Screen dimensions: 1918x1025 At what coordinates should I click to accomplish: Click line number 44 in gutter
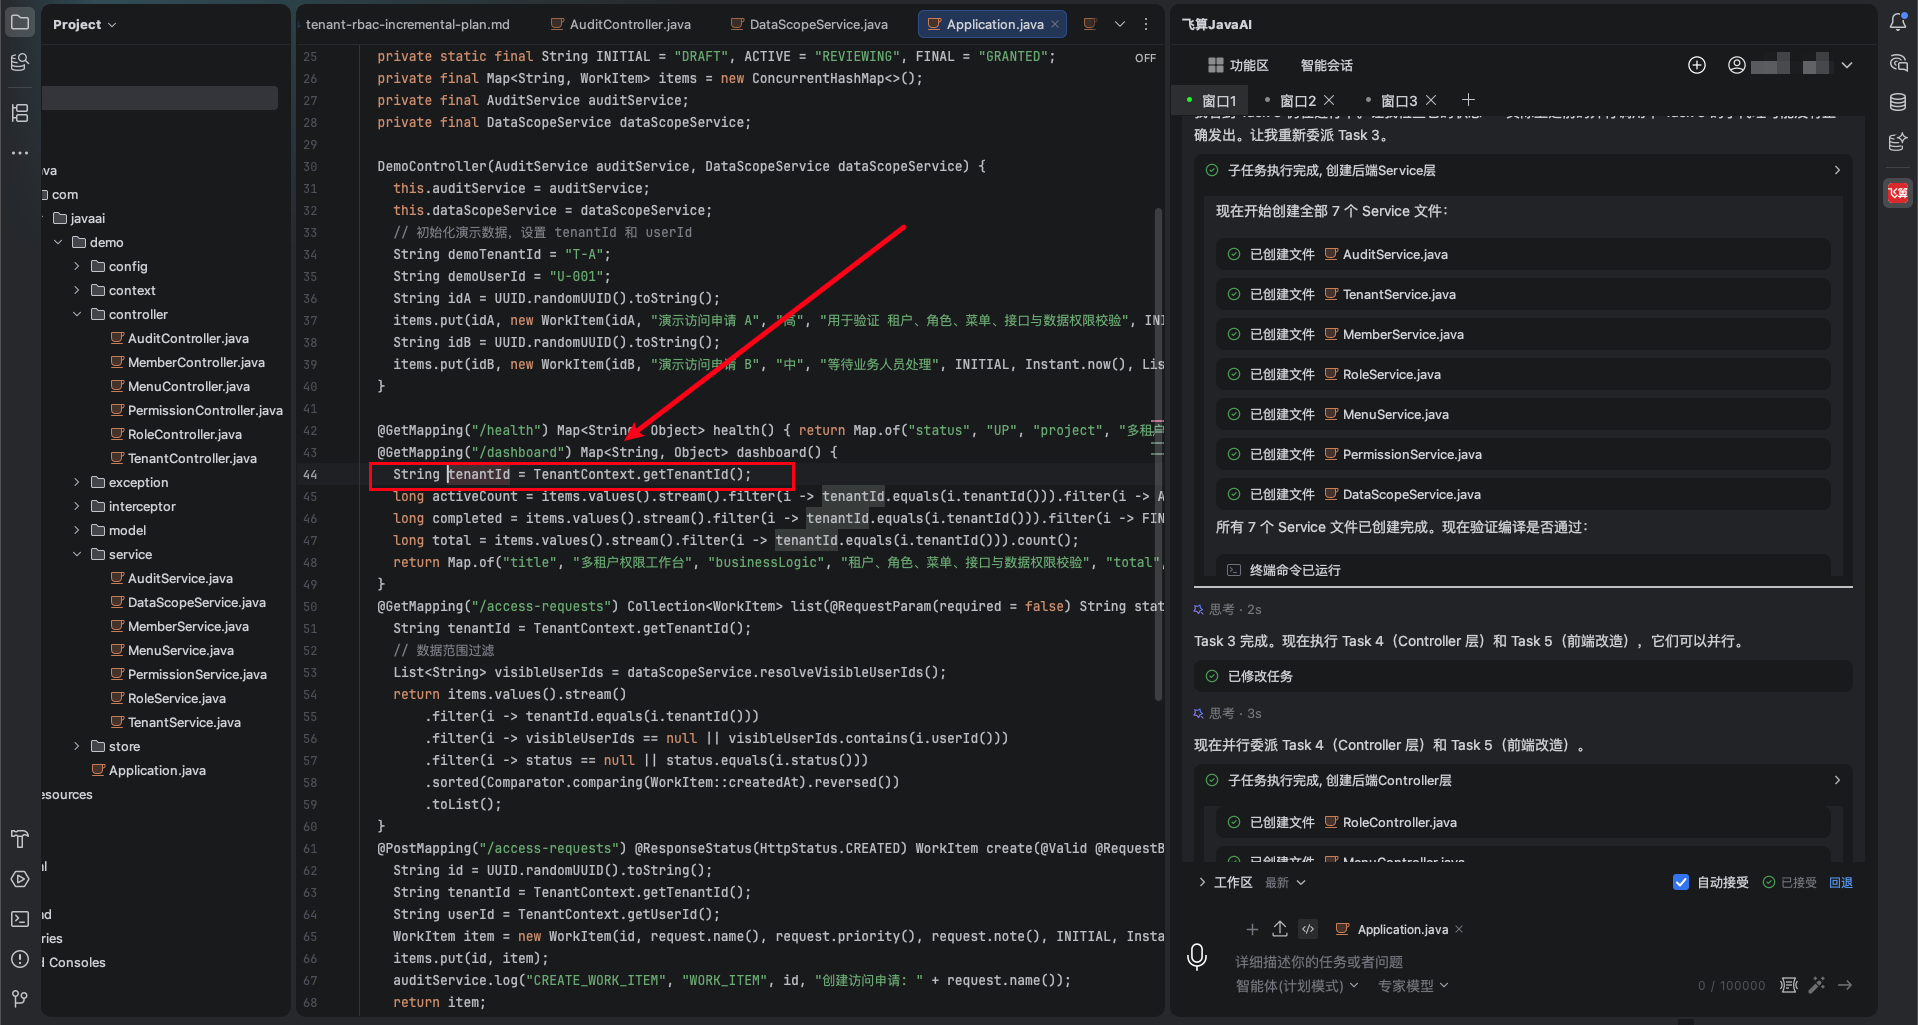[310, 474]
